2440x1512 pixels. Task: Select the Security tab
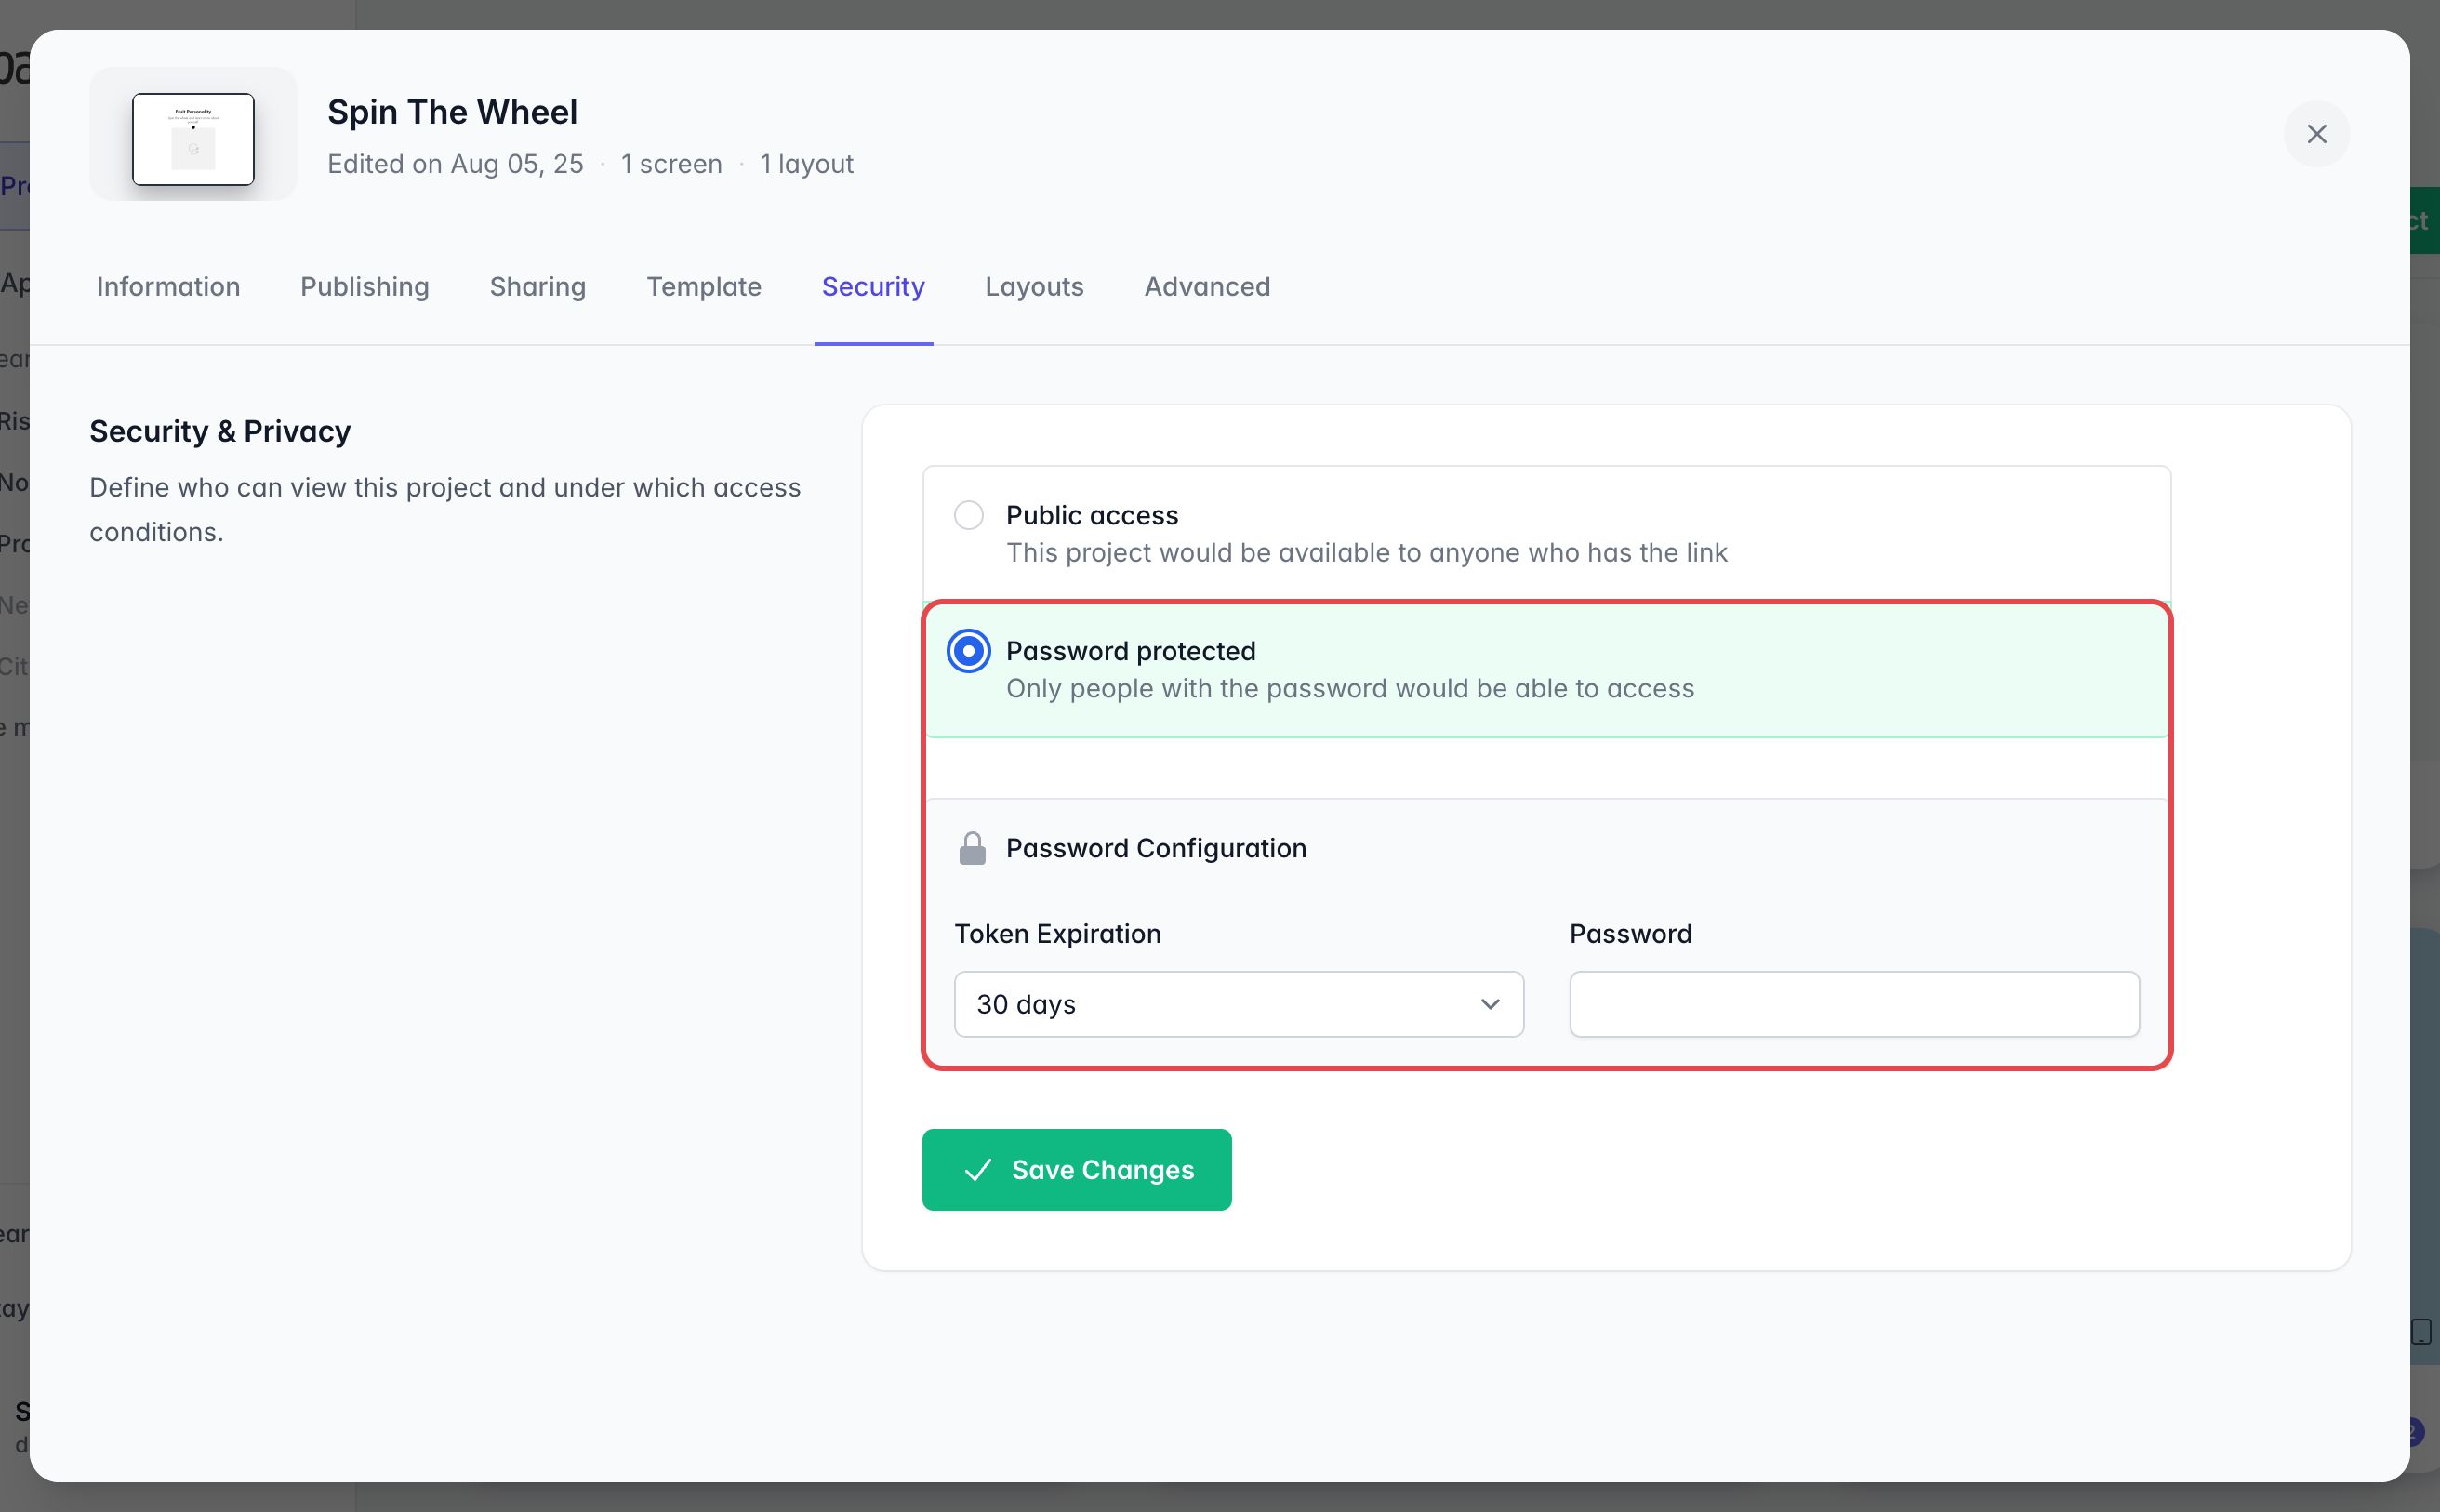(x=873, y=287)
